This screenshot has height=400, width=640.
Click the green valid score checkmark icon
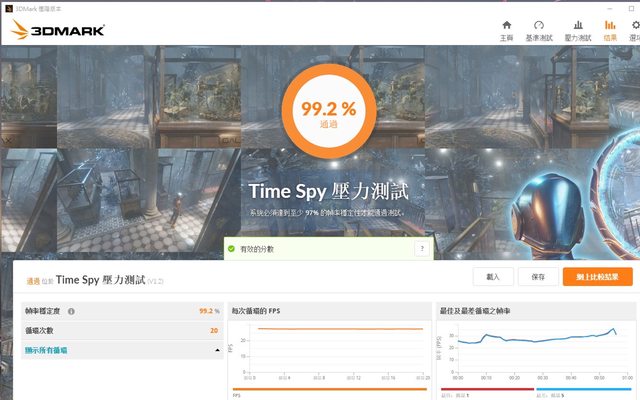pyautogui.click(x=231, y=248)
